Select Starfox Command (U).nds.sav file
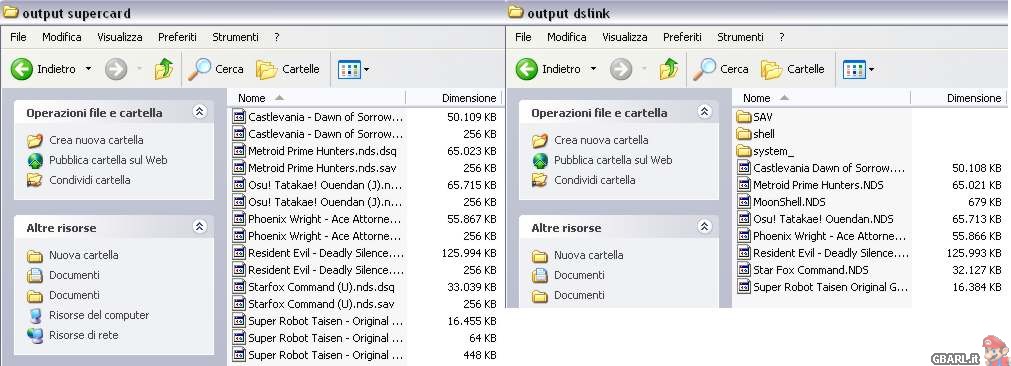 point(313,303)
